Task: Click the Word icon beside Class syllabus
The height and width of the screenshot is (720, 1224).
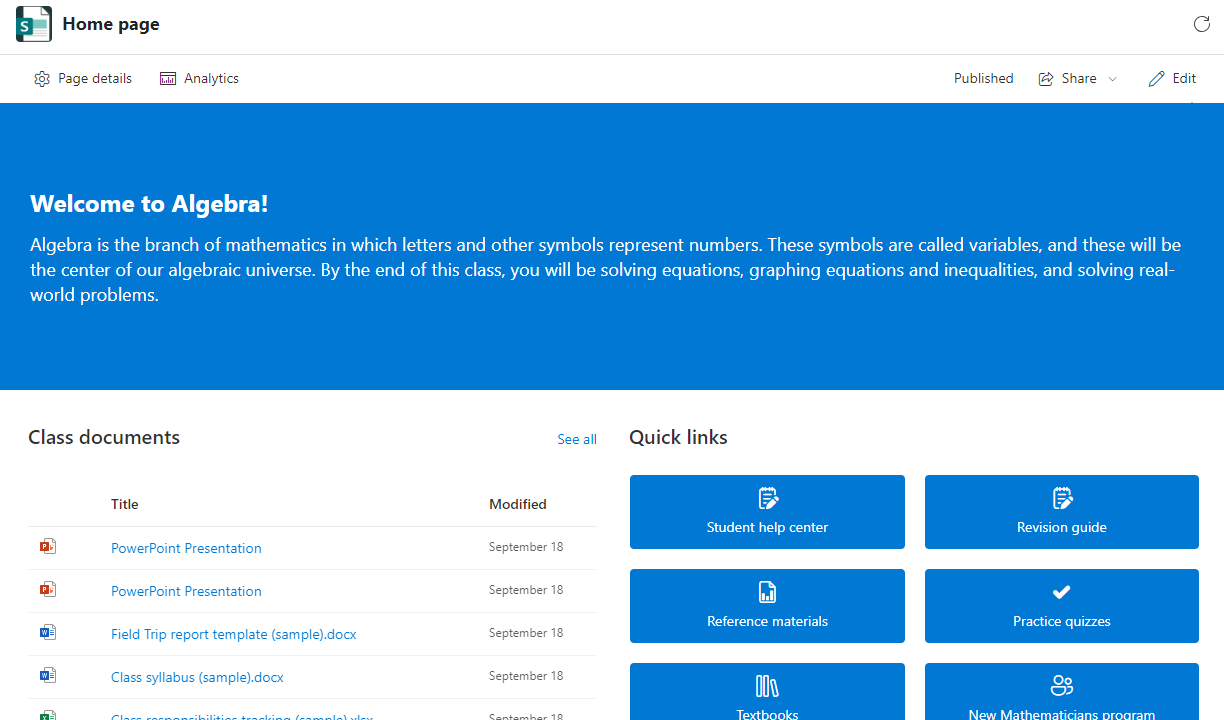Action: pyautogui.click(x=47, y=675)
